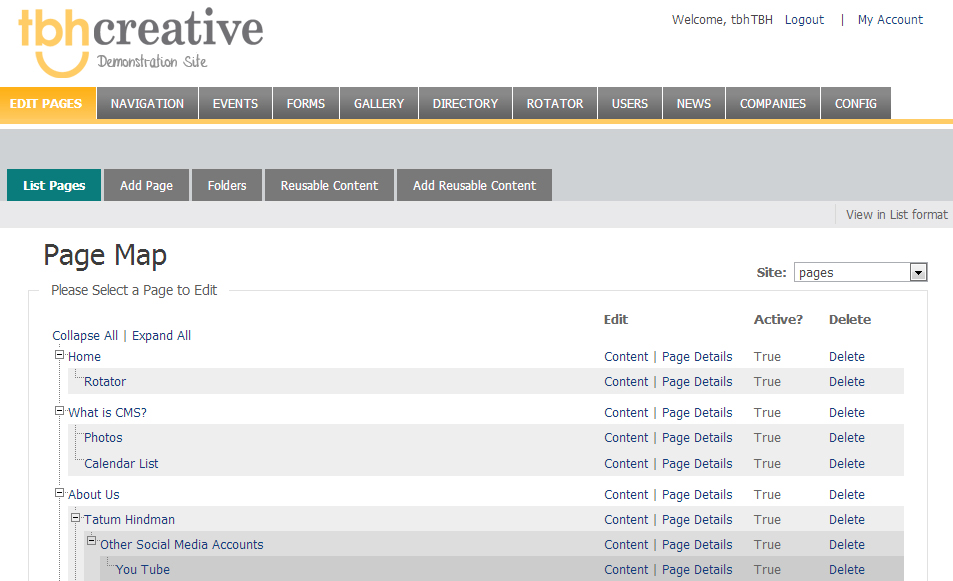Switch to the Navigation tab

pyautogui.click(x=147, y=104)
